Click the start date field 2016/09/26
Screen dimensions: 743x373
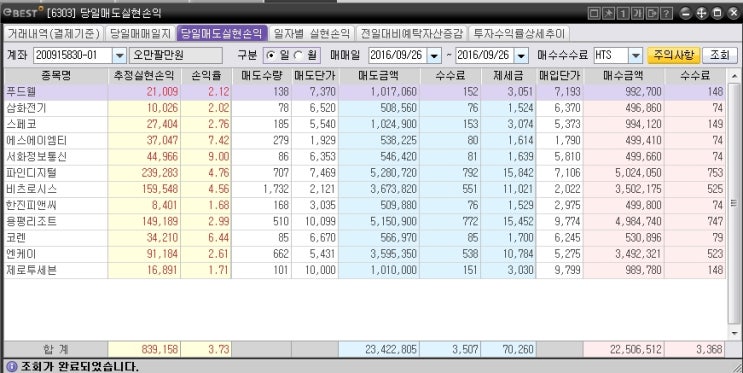pyautogui.click(x=398, y=55)
